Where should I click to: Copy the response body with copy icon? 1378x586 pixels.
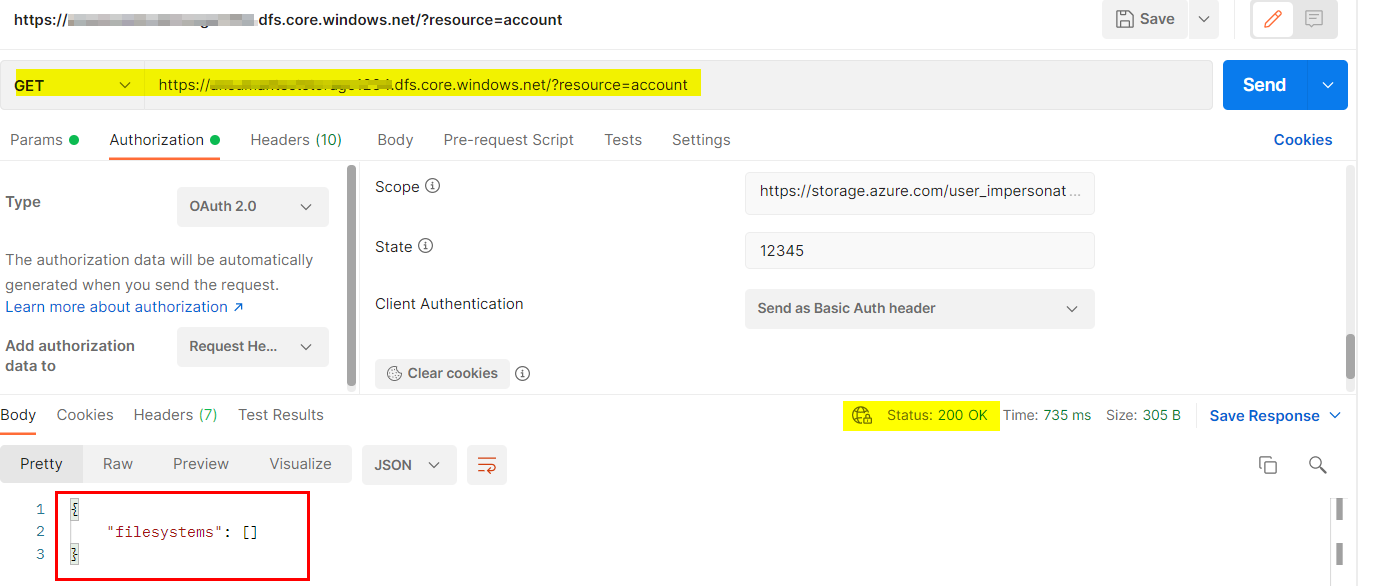point(1268,465)
